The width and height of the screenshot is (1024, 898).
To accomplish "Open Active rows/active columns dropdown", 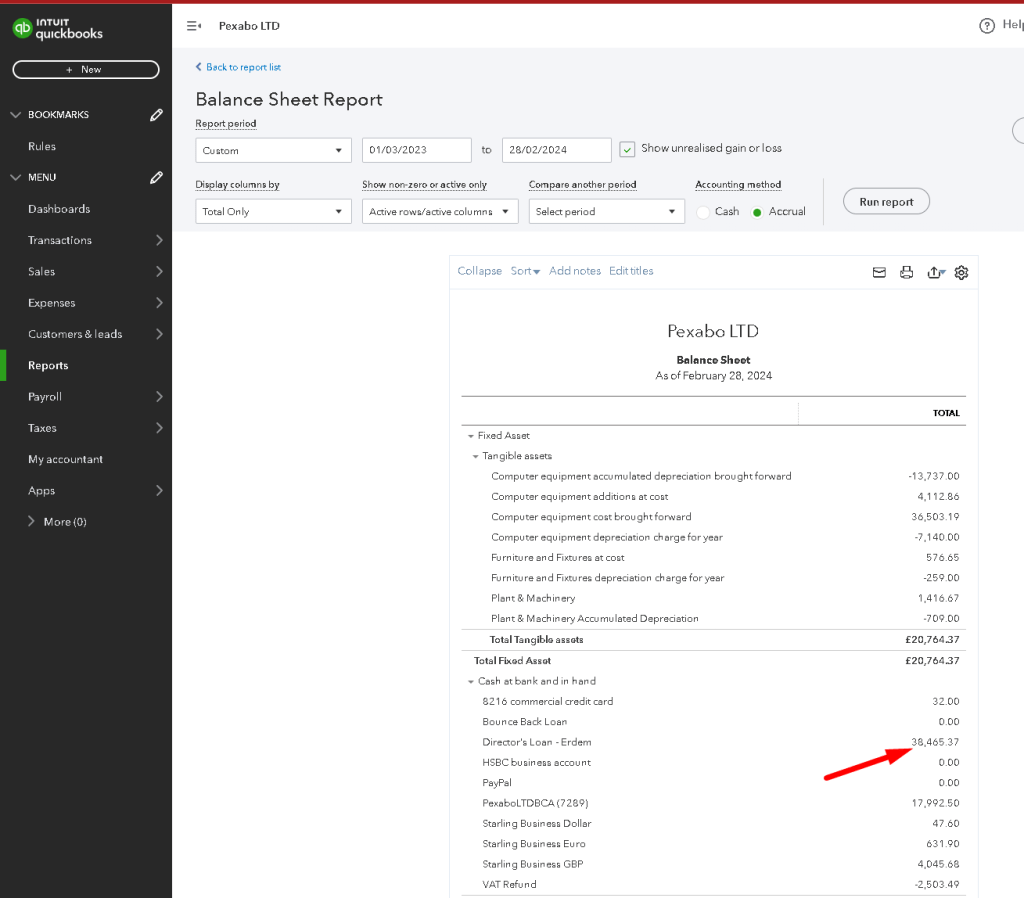I will tap(440, 212).
